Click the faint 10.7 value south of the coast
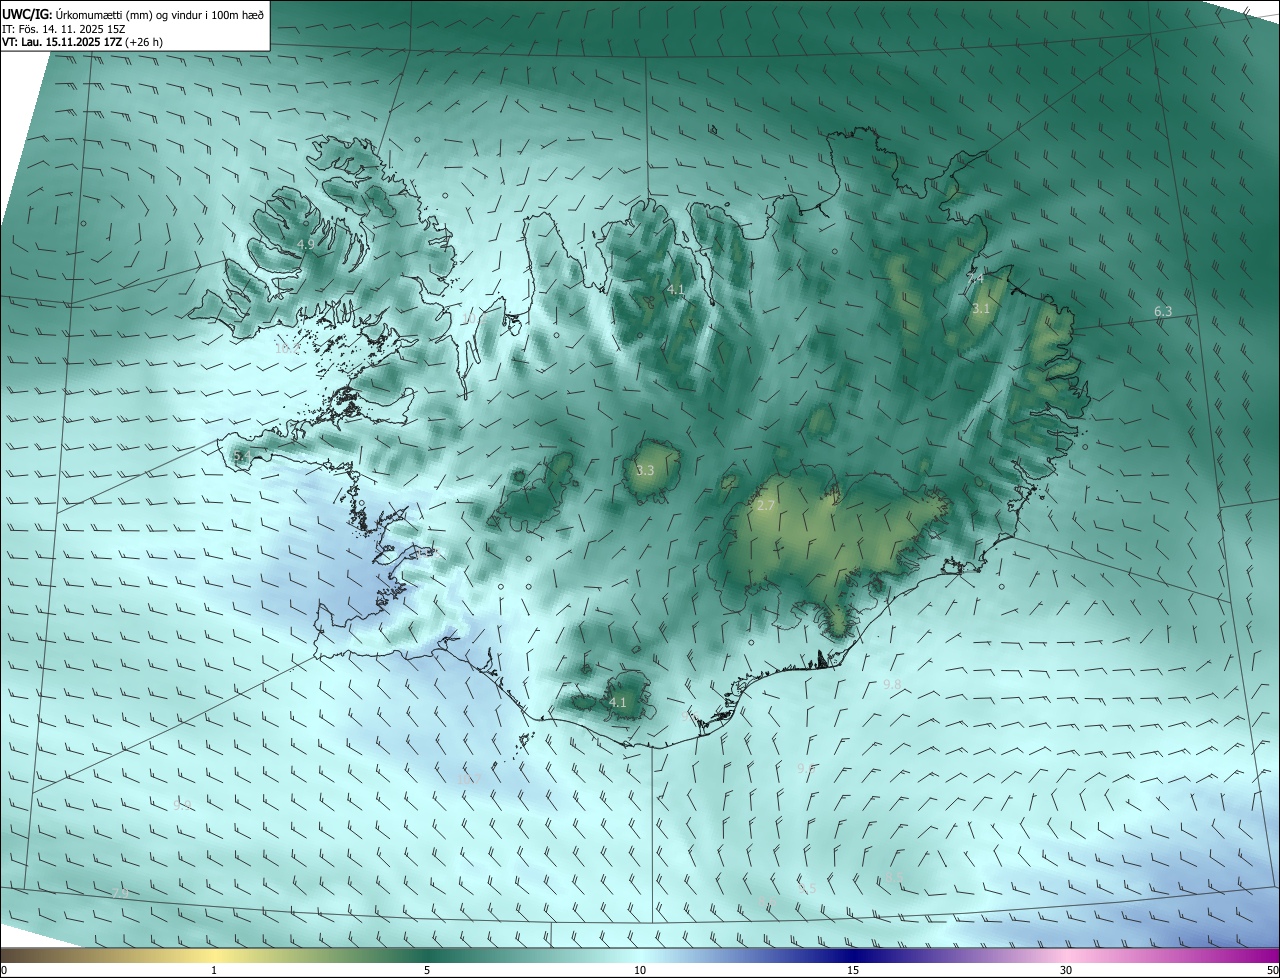 tap(468, 779)
